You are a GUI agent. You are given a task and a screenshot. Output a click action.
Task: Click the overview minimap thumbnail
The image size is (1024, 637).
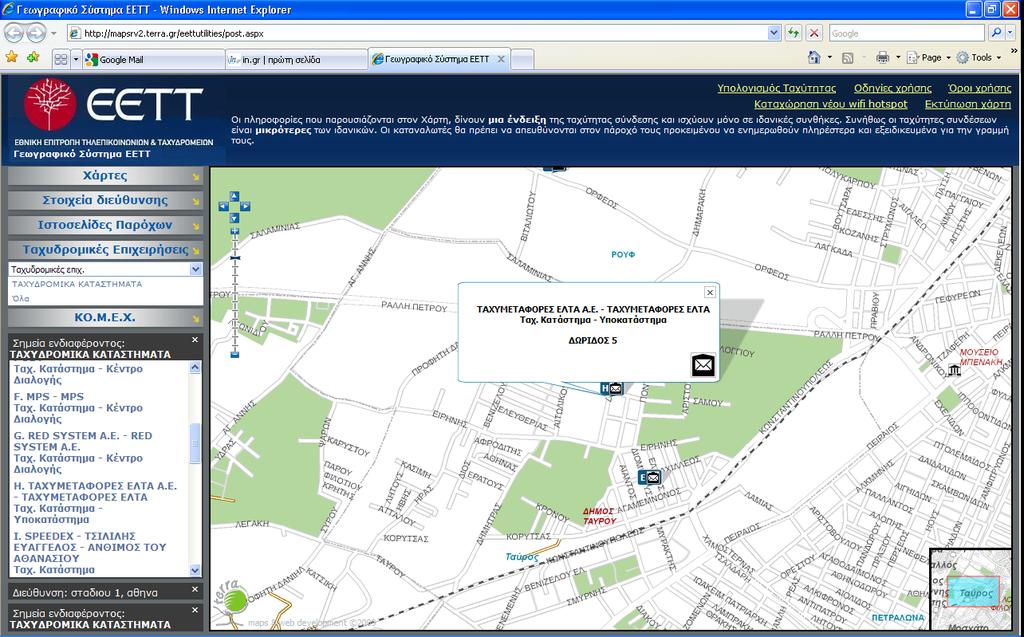[971, 588]
